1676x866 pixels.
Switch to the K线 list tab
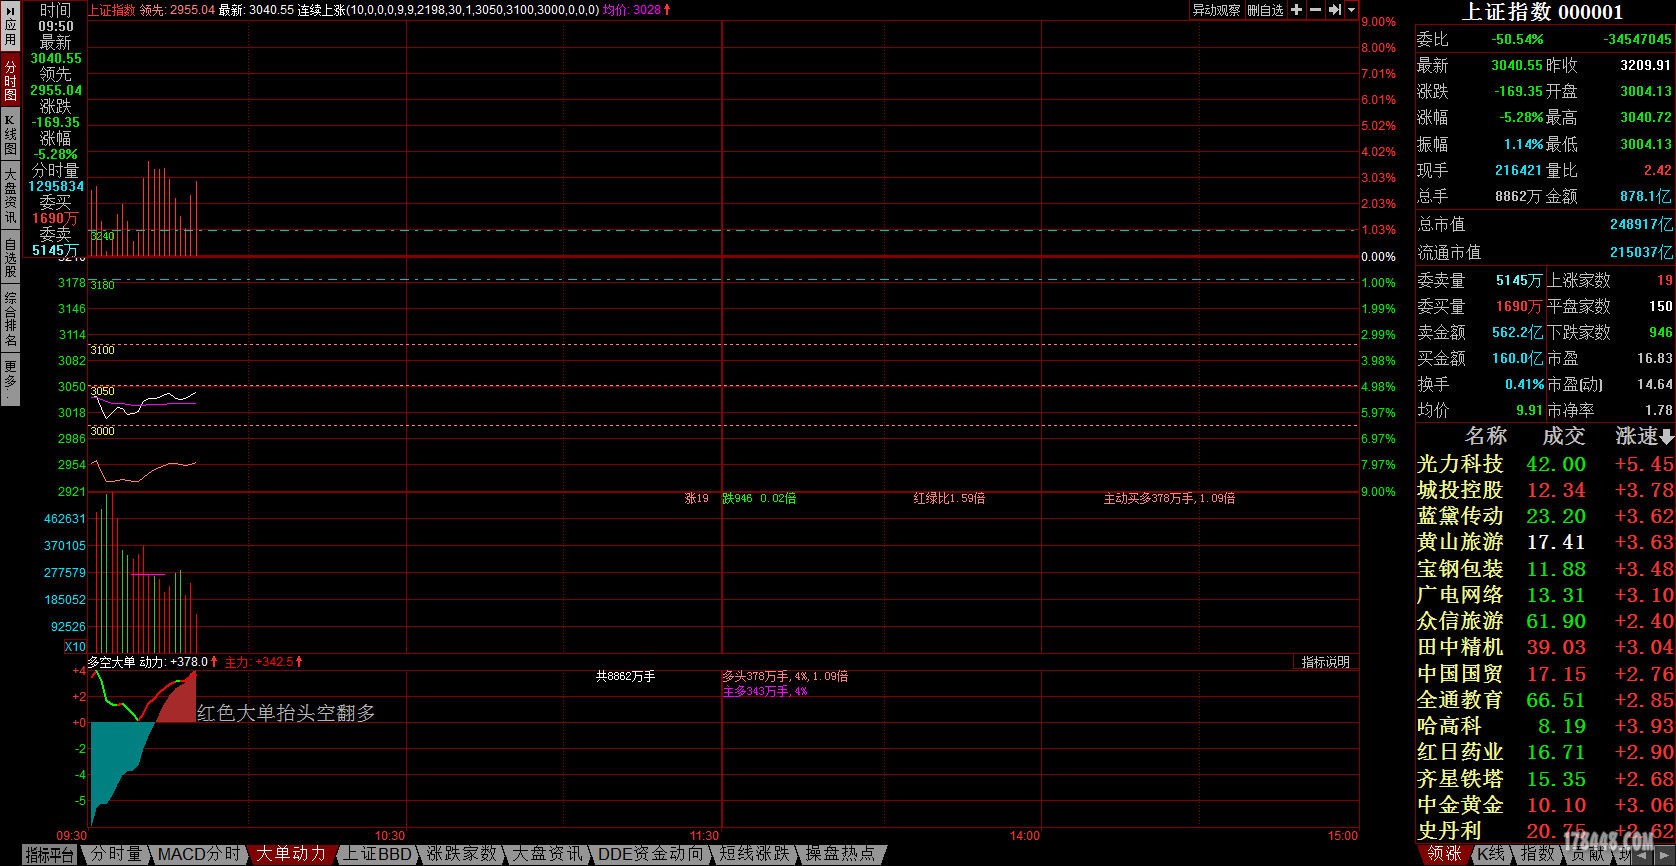point(1490,855)
